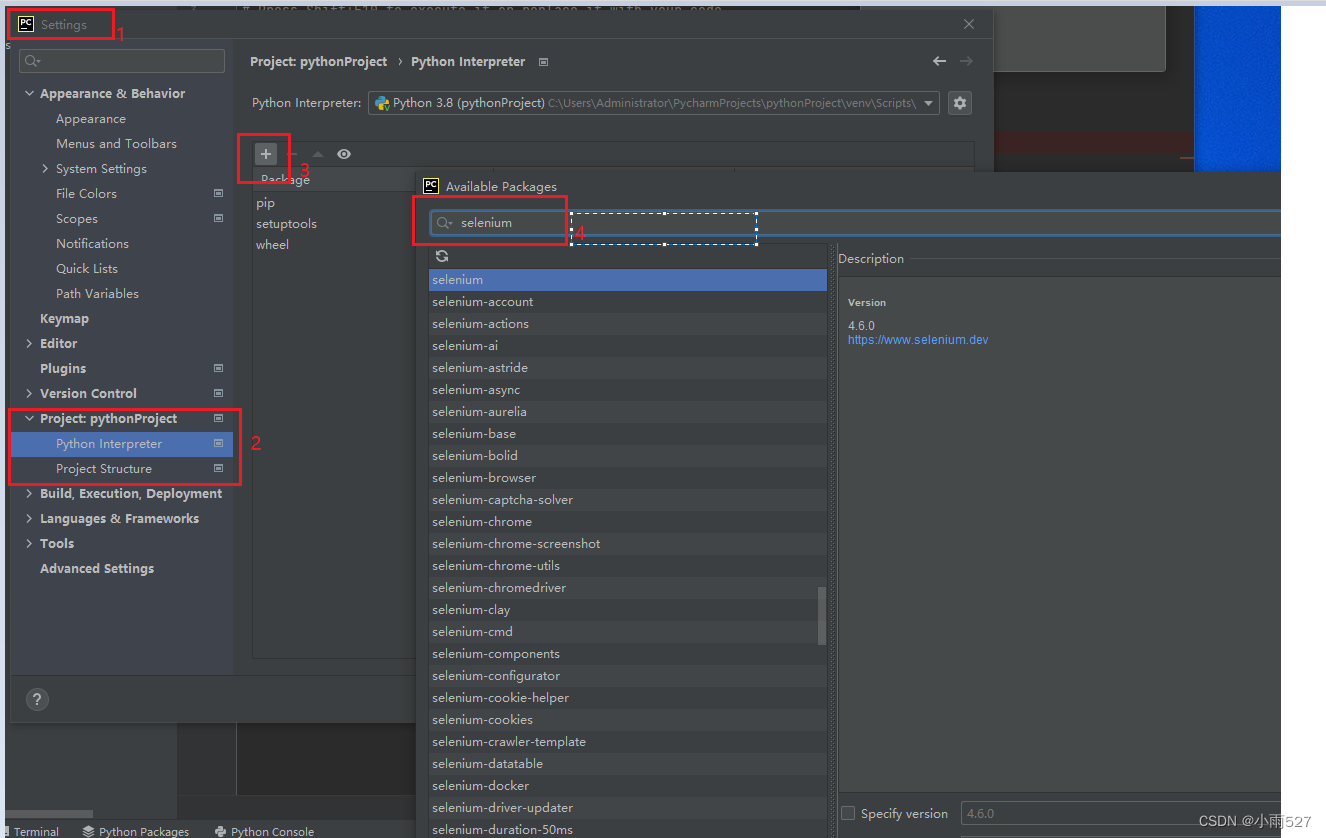Click the project-level icon next to File Colors

(x=219, y=193)
